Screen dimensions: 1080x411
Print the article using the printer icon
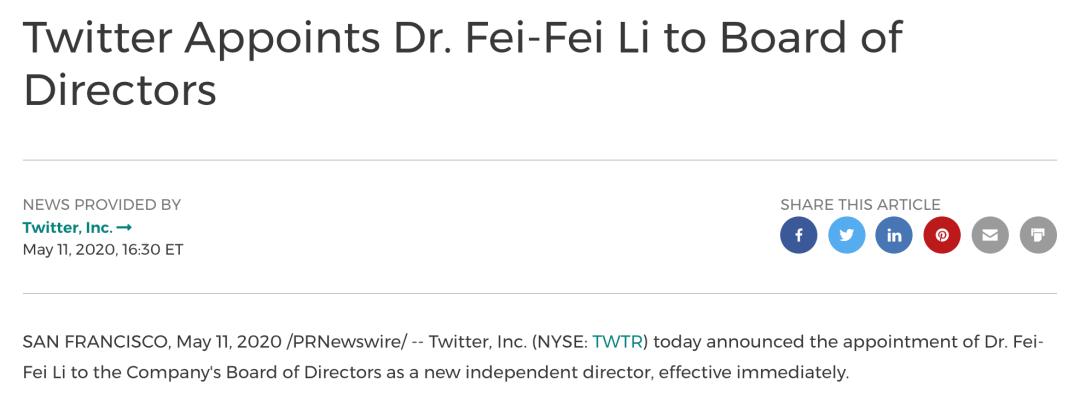1038,235
